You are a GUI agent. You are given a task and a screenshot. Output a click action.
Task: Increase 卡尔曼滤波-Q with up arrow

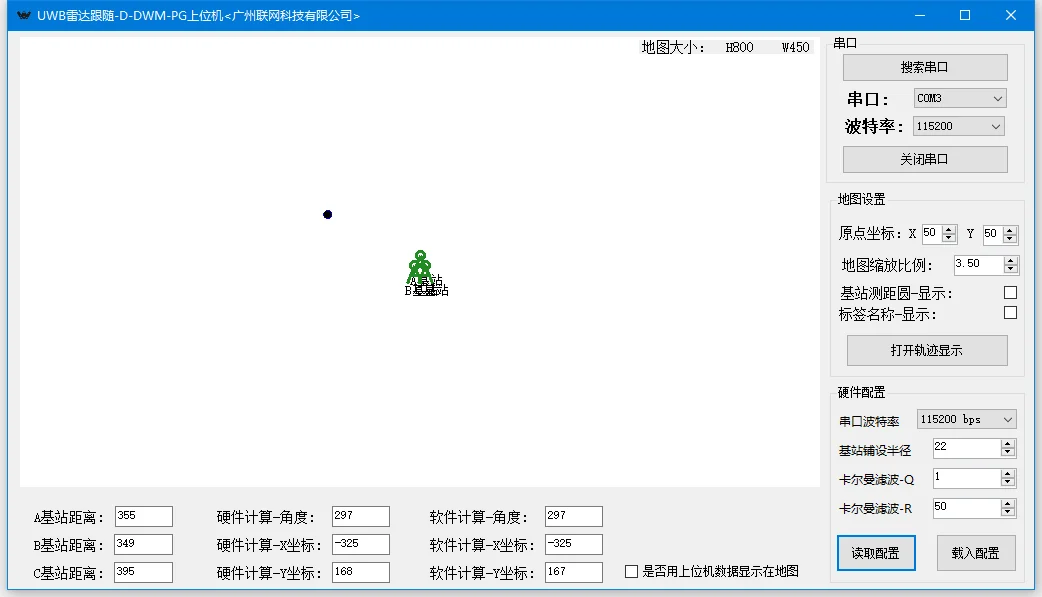(1008, 474)
